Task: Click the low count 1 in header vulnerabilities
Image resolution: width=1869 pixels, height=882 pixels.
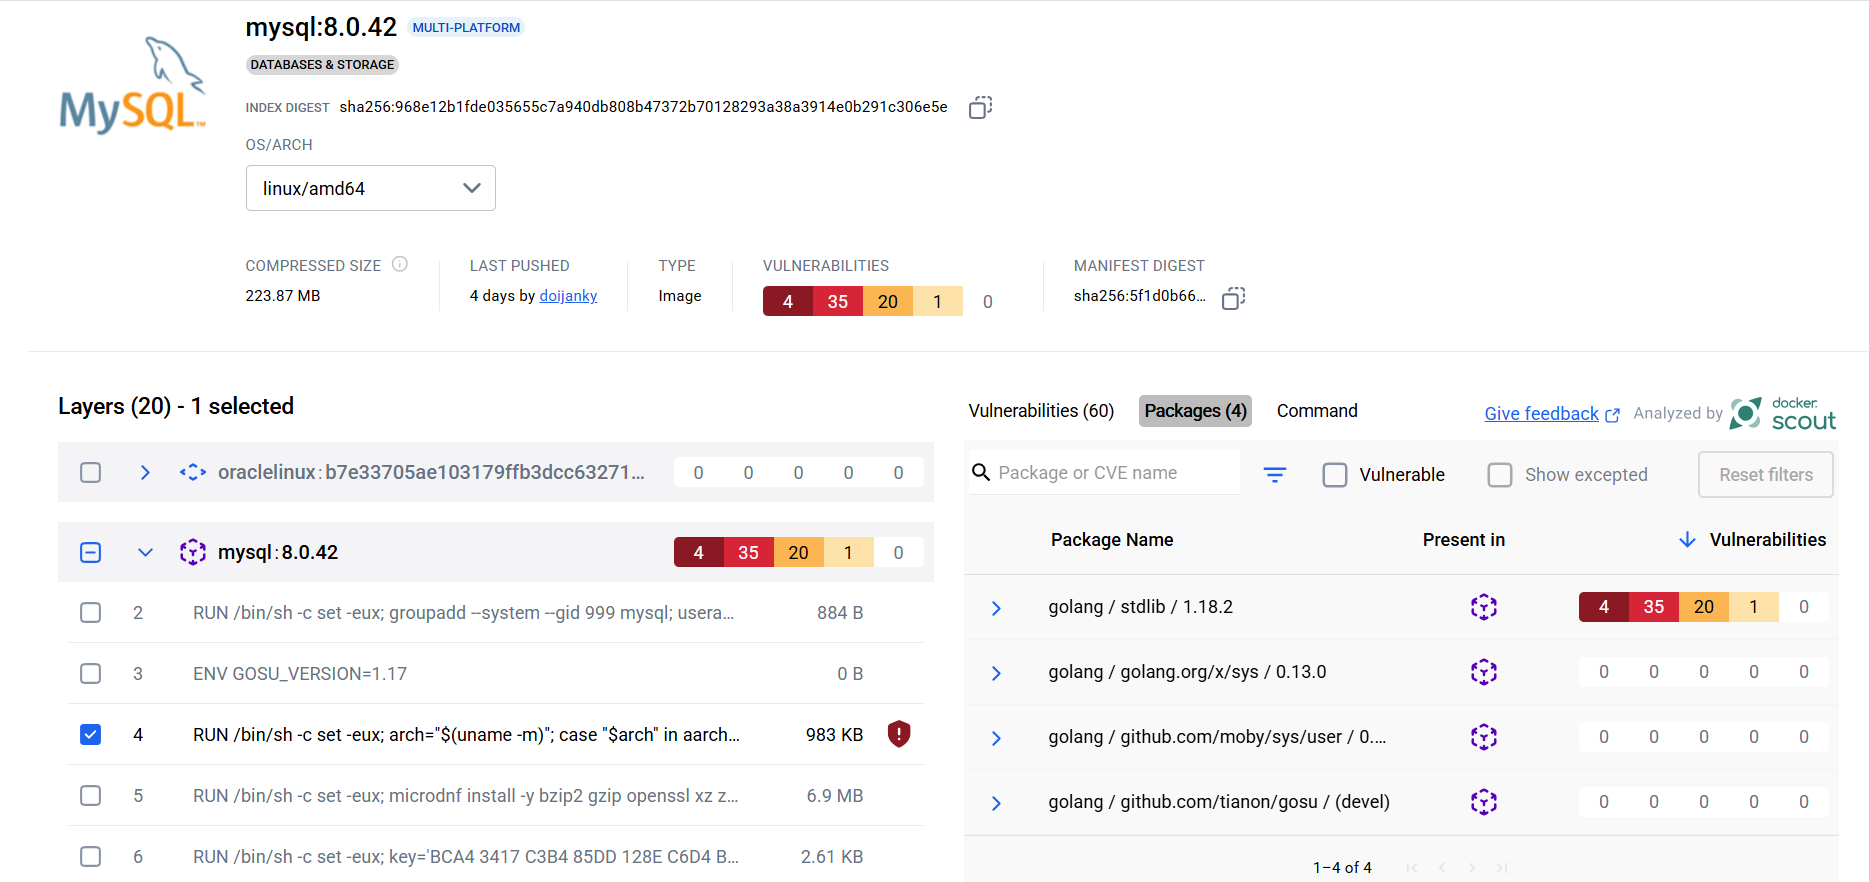Action: pos(938,301)
